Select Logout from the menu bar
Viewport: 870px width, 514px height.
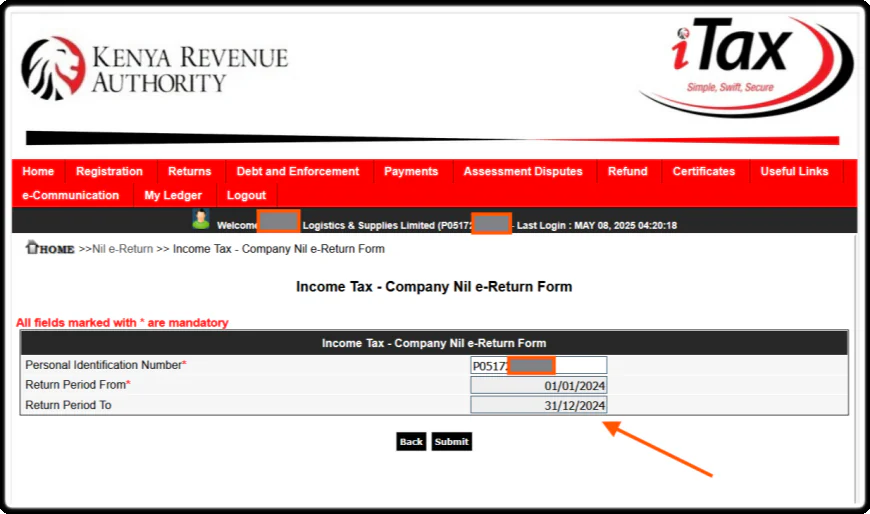pos(246,195)
